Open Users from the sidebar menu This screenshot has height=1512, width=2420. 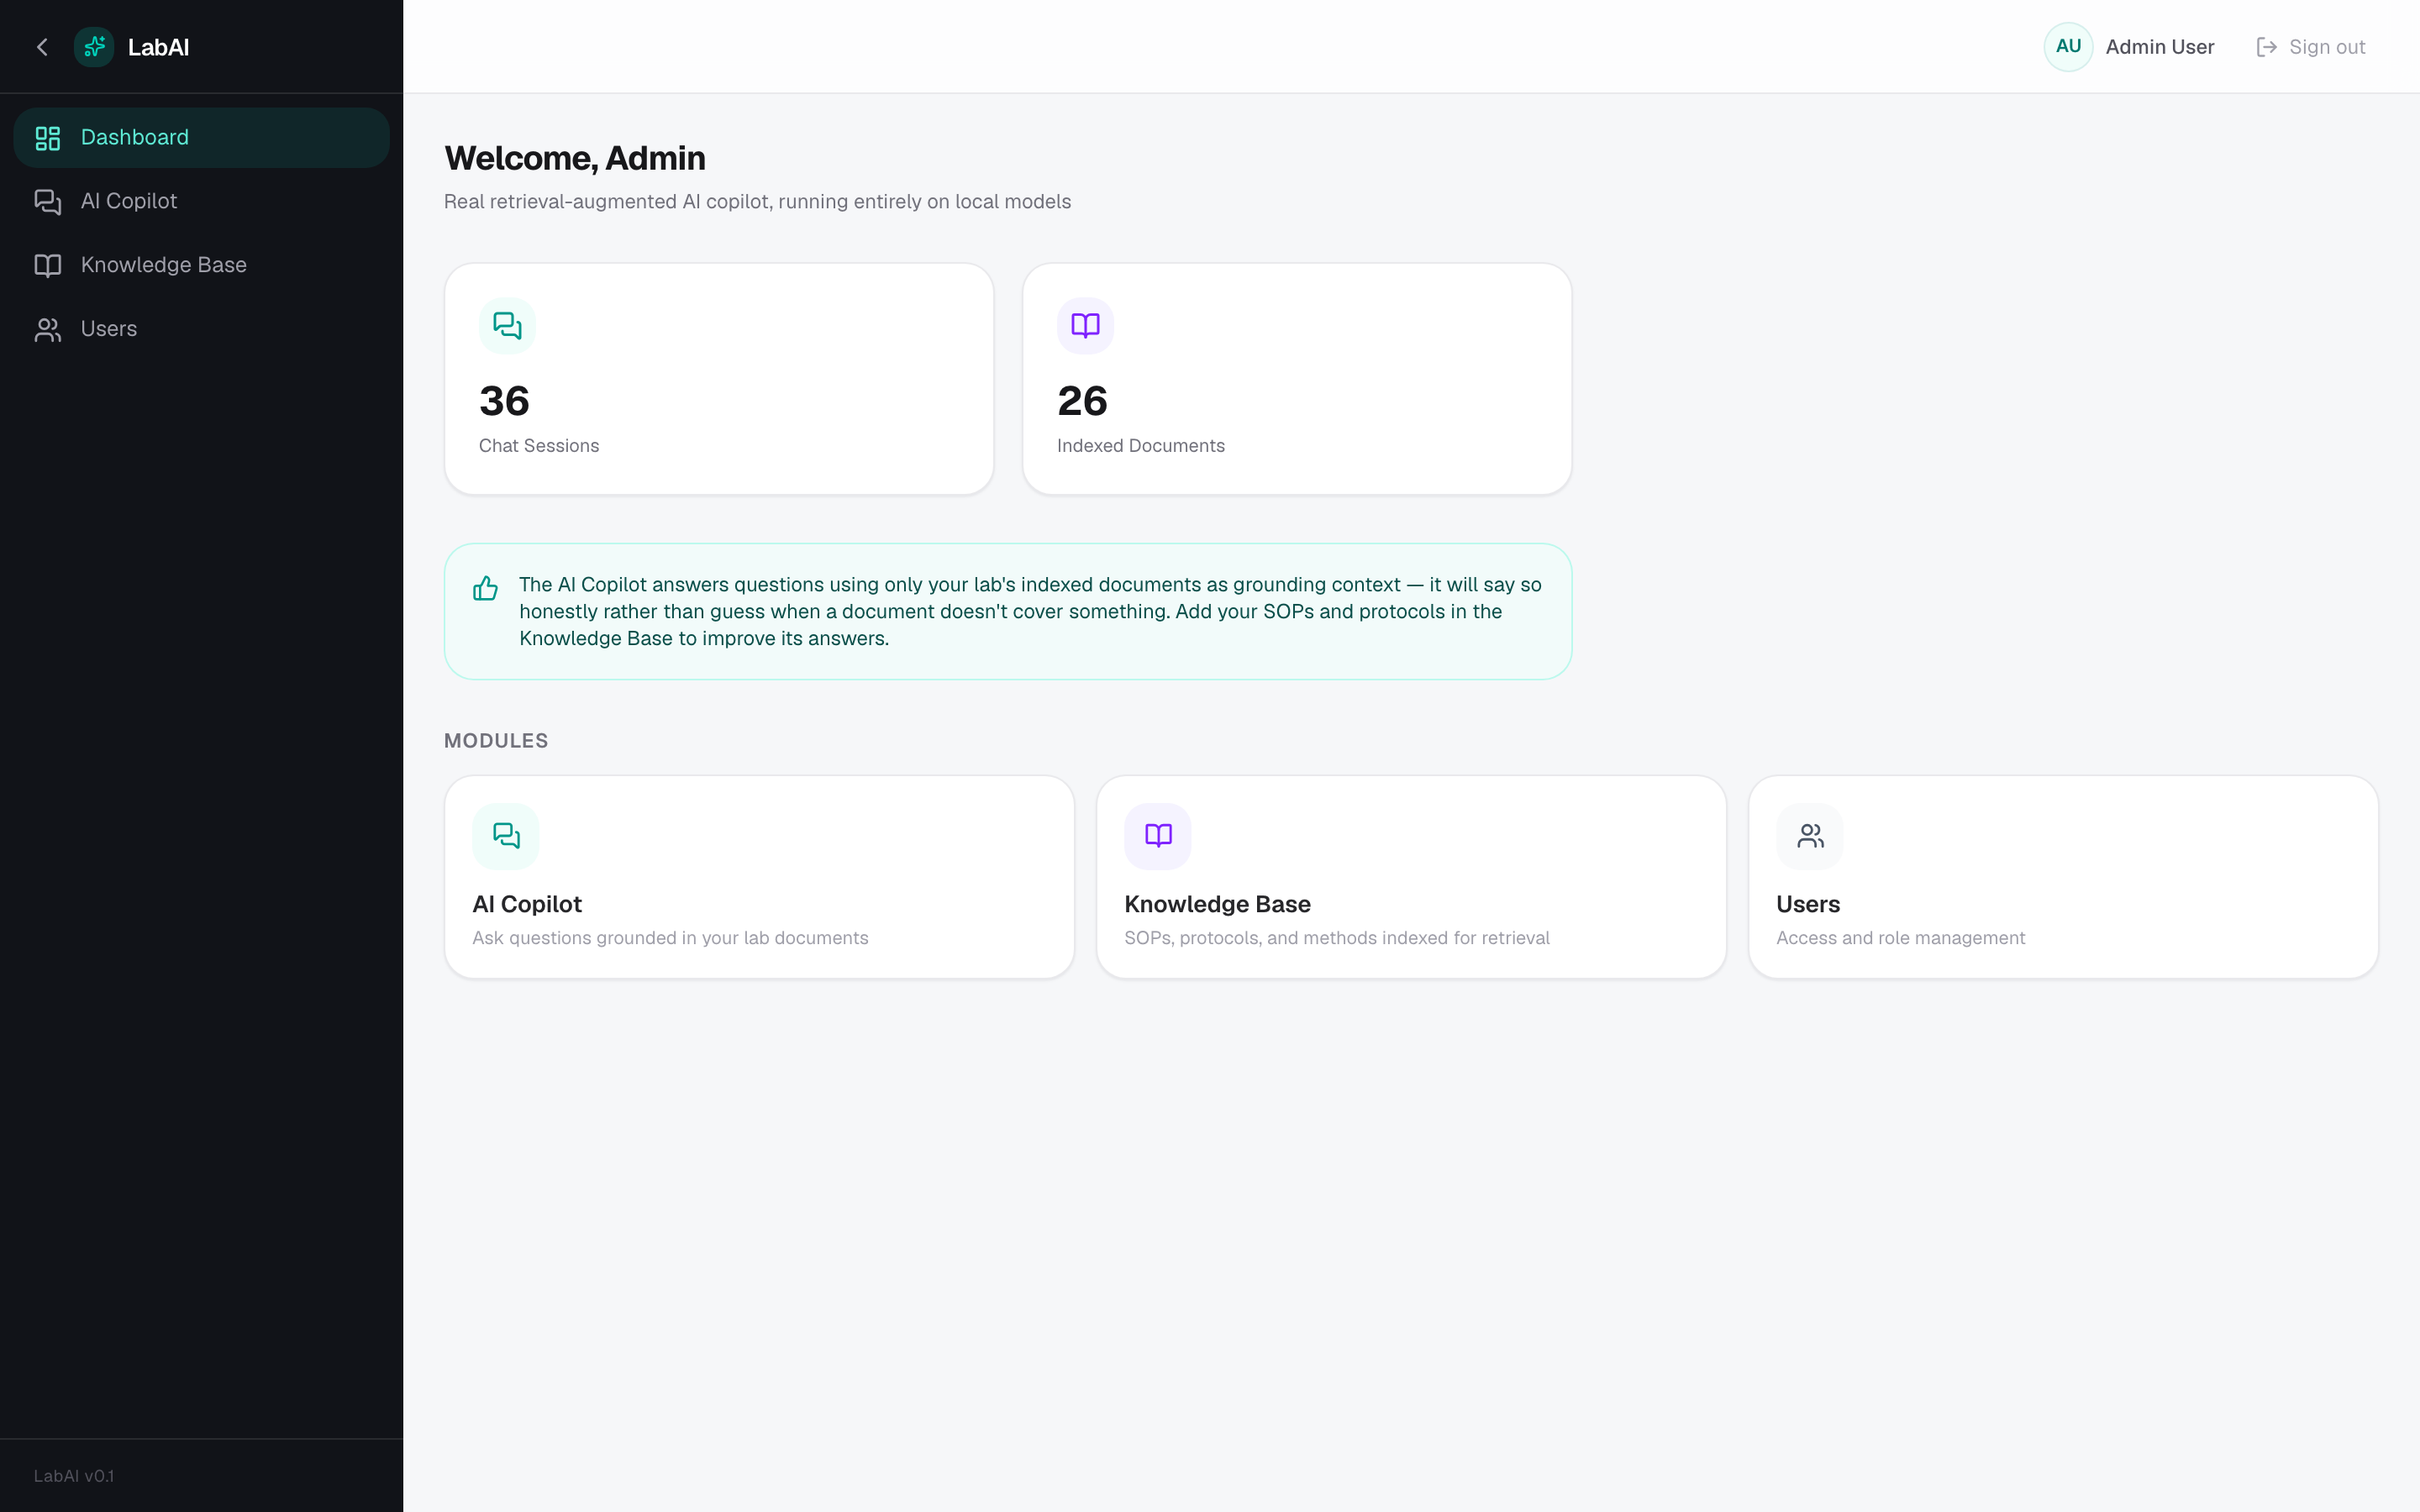(202, 329)
